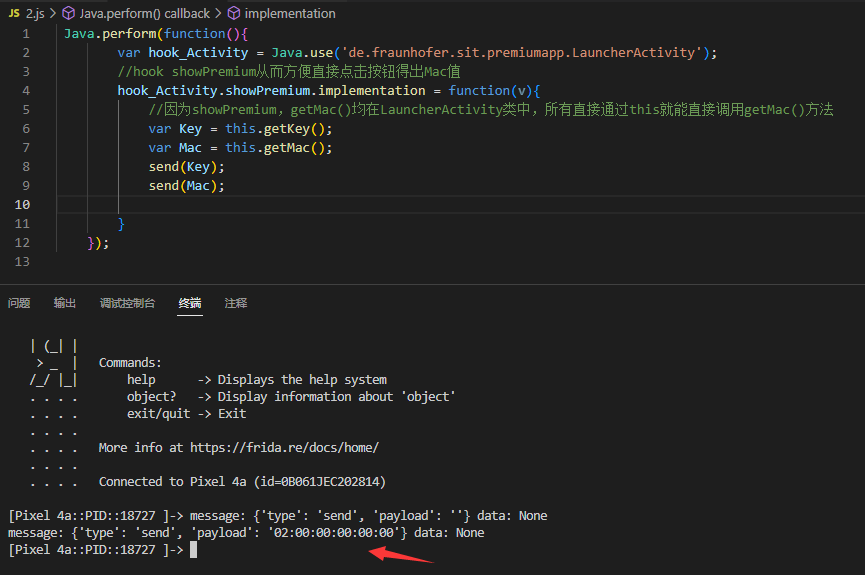Click the LauncherActivity class string on line 2
This screenshot has width=865, height=575.
point(644,53)
